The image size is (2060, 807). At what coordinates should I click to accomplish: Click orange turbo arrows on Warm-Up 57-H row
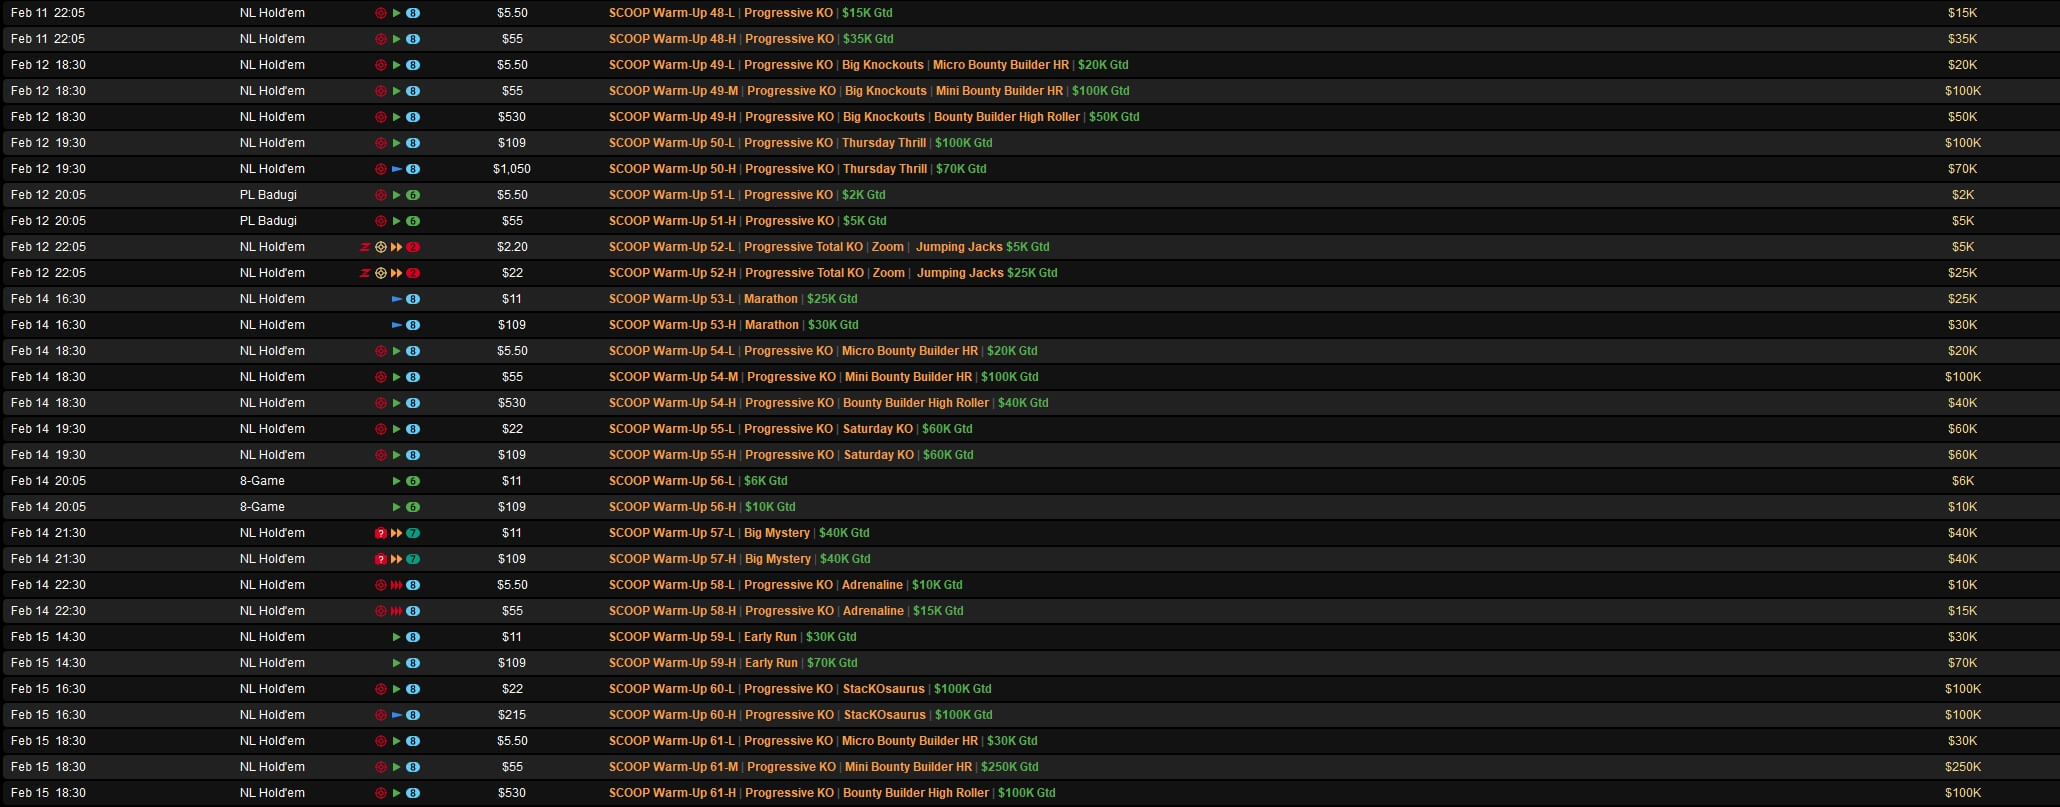click(397, 559)
